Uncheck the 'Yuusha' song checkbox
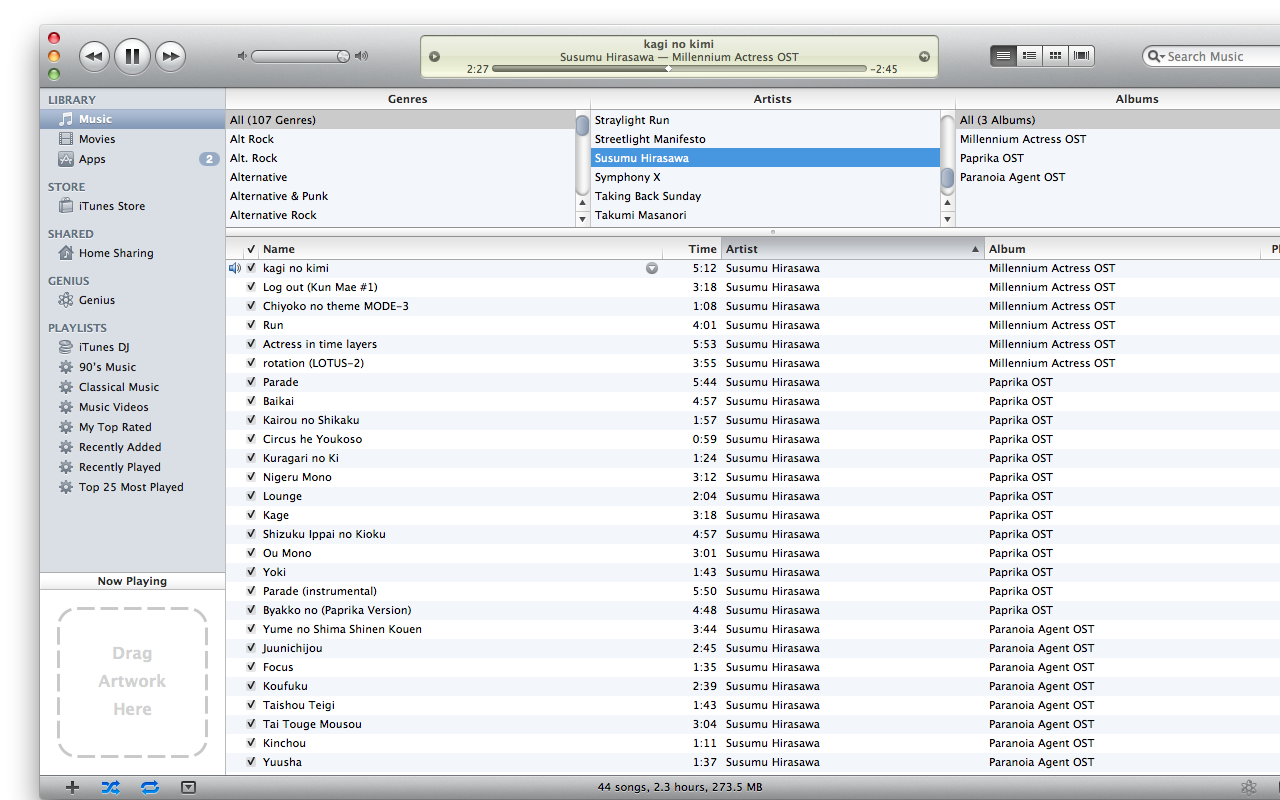The width and height of the screenshot is (1280, 800). (251, 762)
